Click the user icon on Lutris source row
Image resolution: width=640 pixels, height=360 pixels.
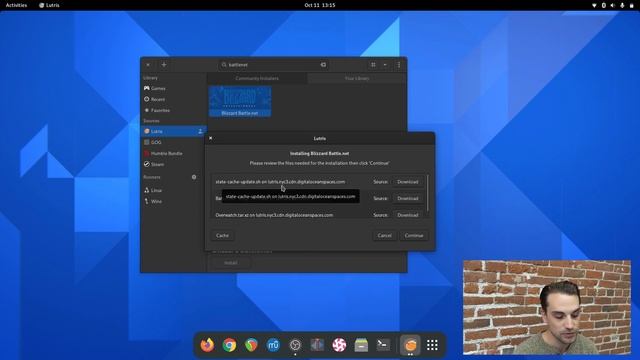(x=200, y=131)
